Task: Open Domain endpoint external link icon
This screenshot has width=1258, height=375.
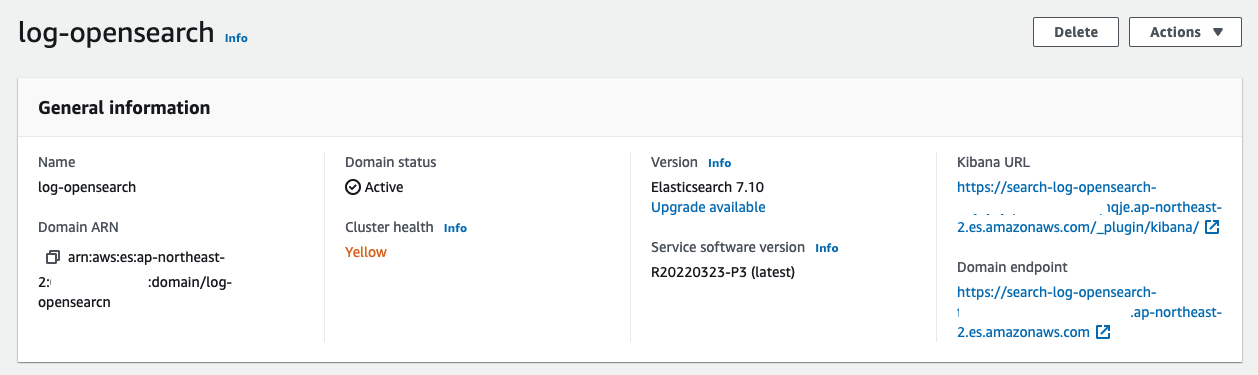Action: [x=1103, y=332]
